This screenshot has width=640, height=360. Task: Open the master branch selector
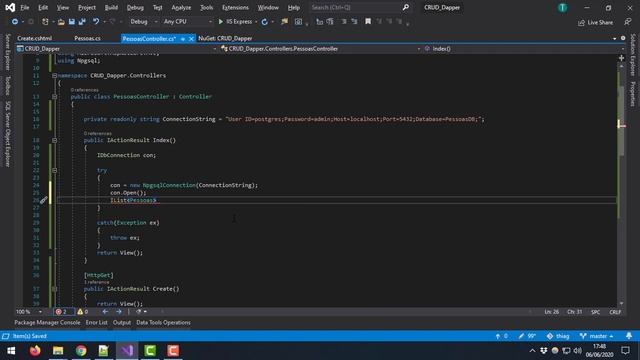point(597,336)
